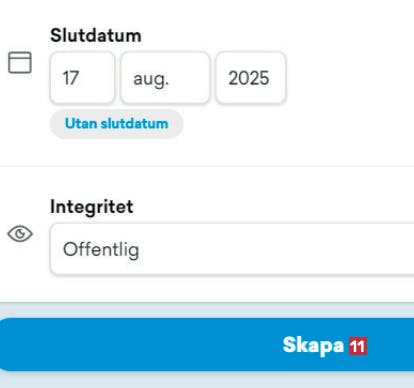The width and height of the screenshot is (414, 388).
Task: Change the end month from aug.
Action: click(165, 78)
